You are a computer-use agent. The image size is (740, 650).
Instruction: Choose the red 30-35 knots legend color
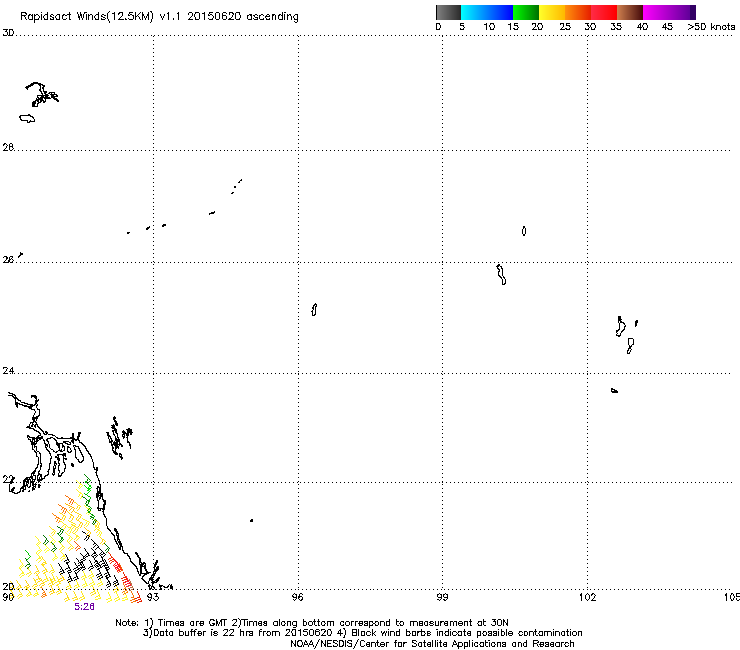604,12
